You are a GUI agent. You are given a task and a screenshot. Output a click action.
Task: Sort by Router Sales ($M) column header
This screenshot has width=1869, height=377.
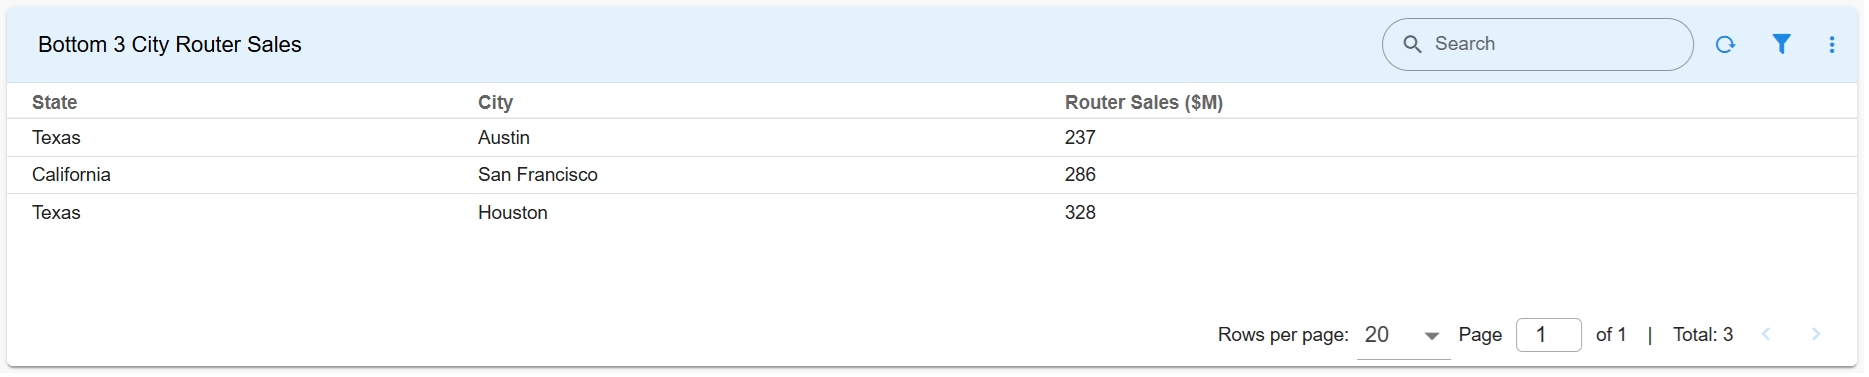coord(1144,102)
